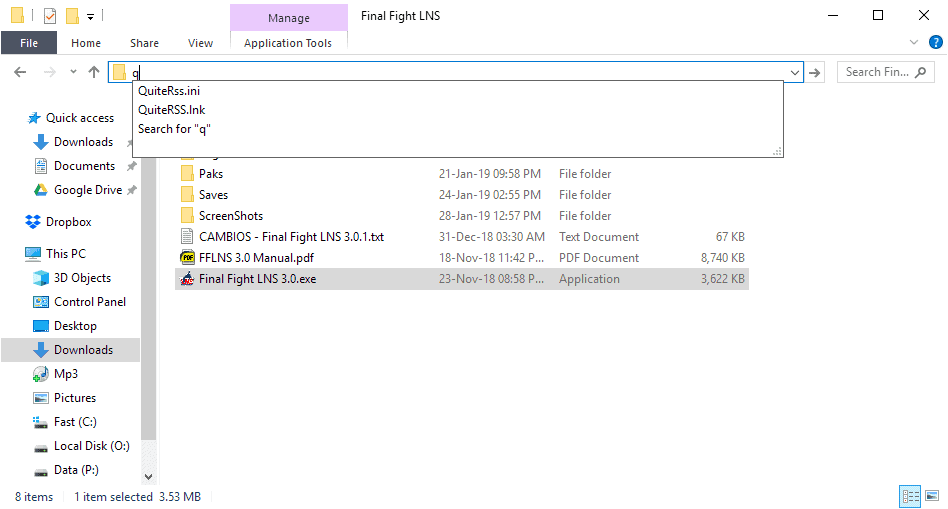Click the search magnifier icon

click(920, 72)
